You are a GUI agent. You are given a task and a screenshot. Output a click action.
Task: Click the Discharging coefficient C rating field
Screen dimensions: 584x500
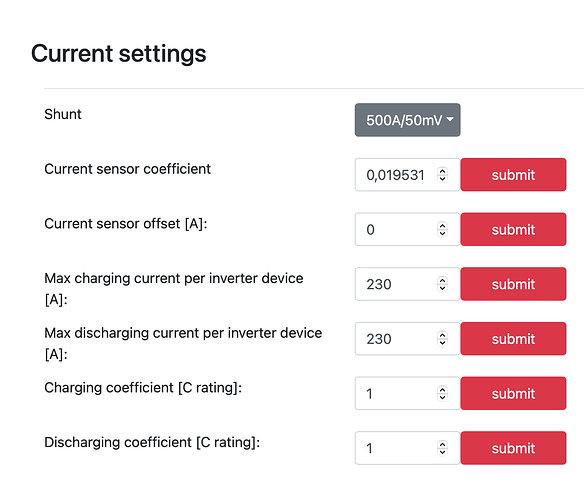pyautogui.click(x=407, y=448)
